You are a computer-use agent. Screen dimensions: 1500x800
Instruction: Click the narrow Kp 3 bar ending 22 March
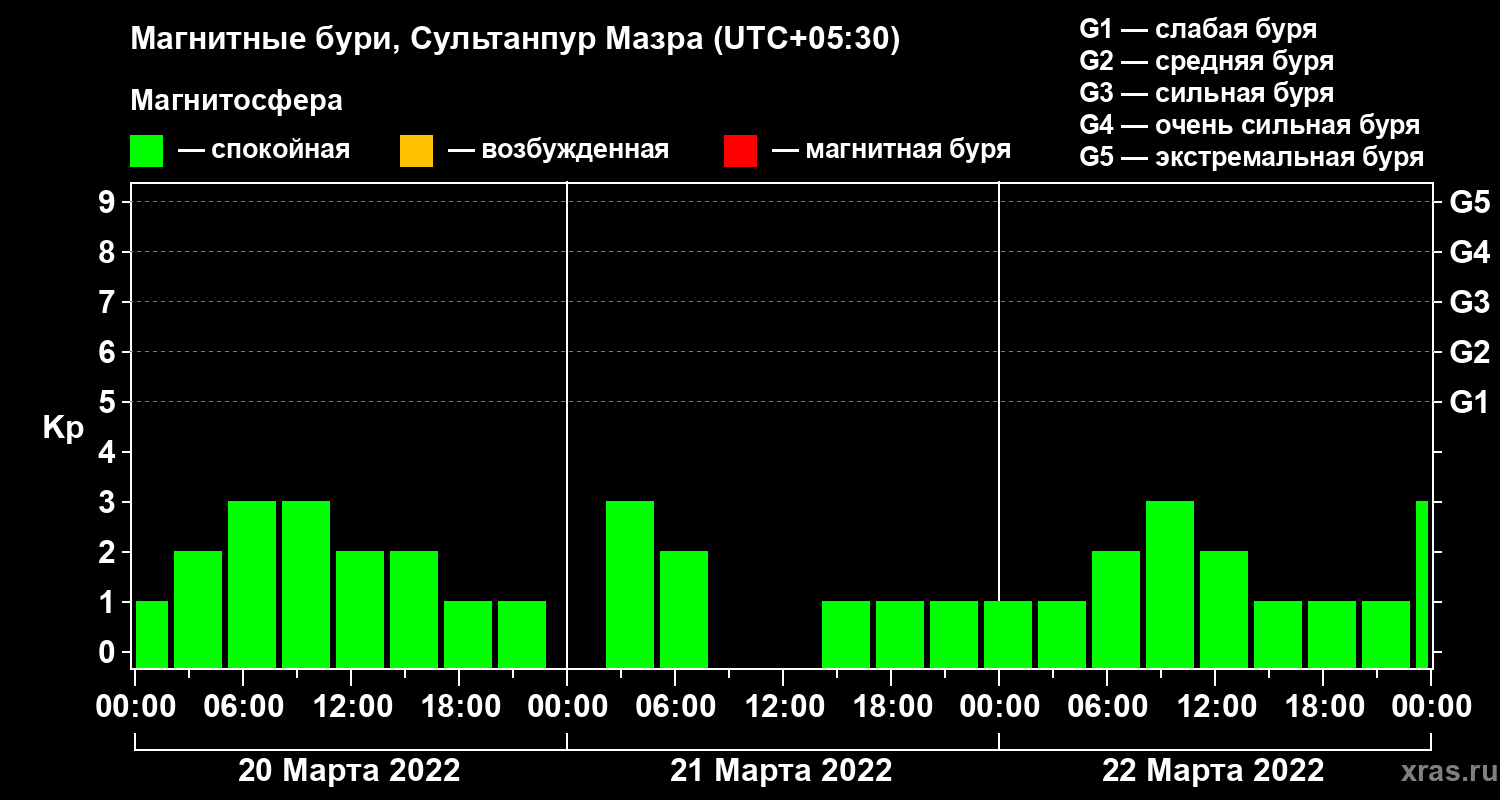(1422, 584)
